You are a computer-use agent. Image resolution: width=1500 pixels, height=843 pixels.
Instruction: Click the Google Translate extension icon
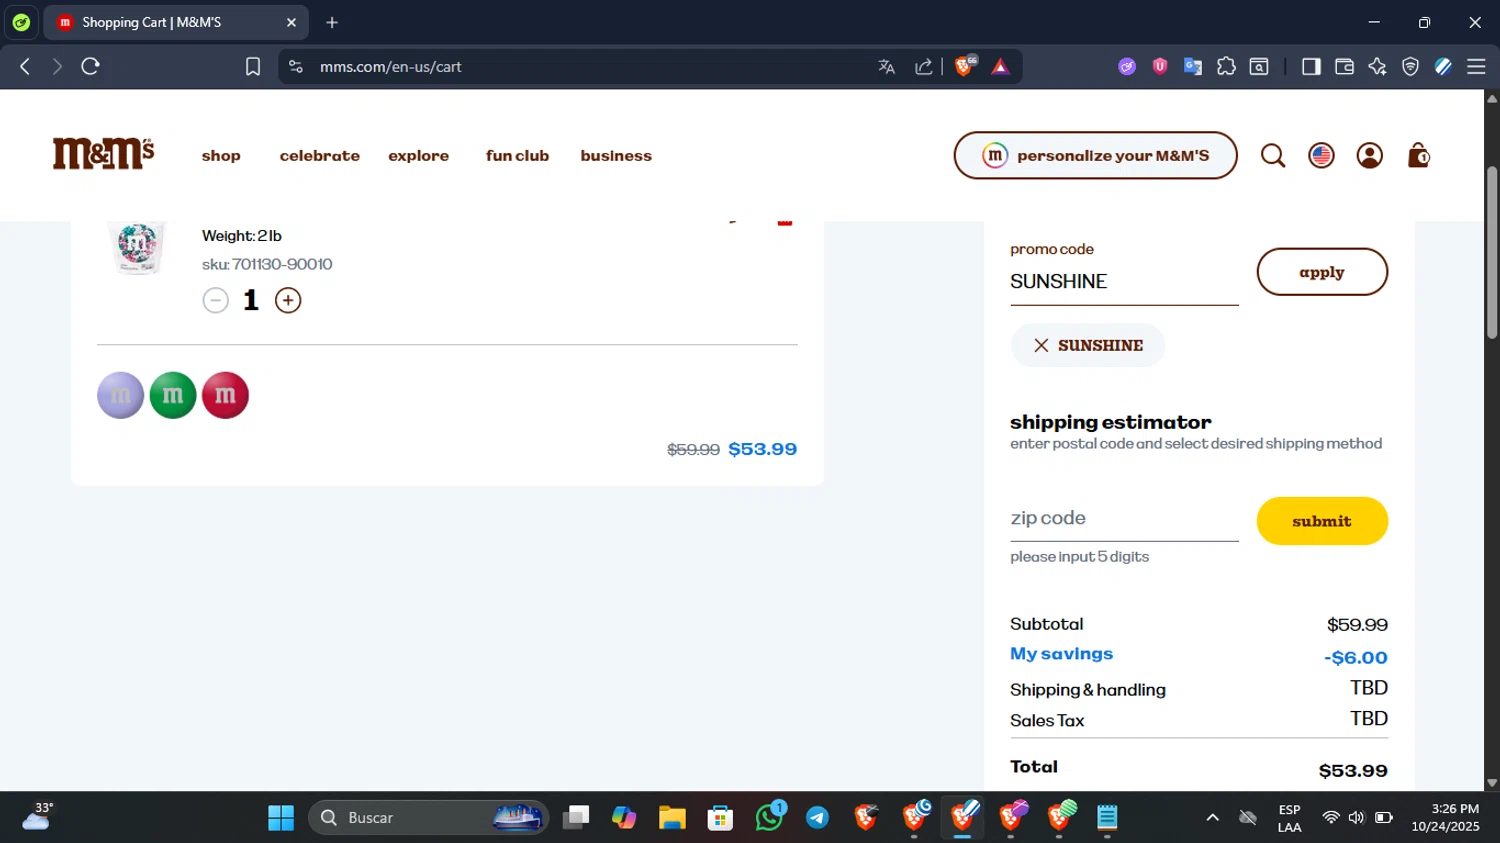[1193, 66]
